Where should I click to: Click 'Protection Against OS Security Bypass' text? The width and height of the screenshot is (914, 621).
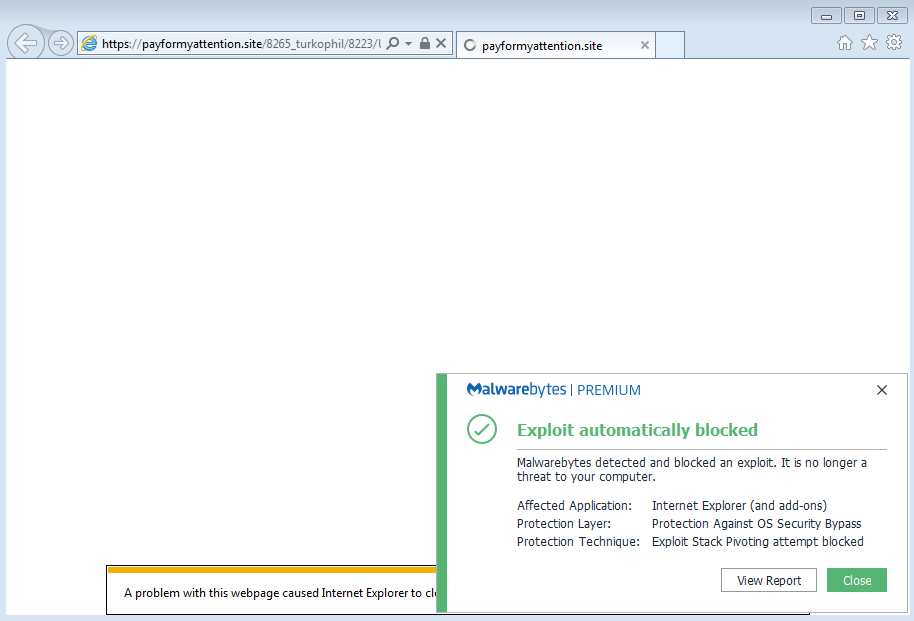757,524
